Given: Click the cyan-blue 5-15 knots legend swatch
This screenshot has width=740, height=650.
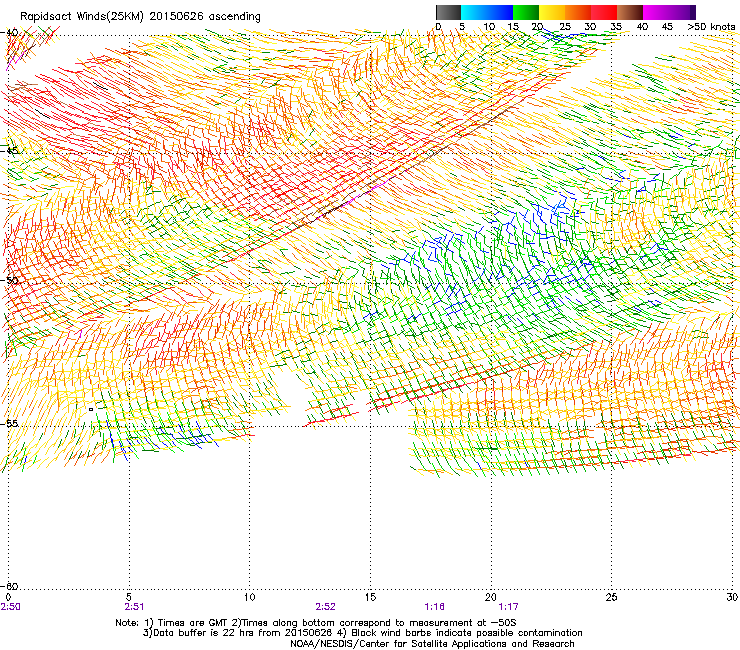Looking at the screenshot, I should click(x=487, y=12).
